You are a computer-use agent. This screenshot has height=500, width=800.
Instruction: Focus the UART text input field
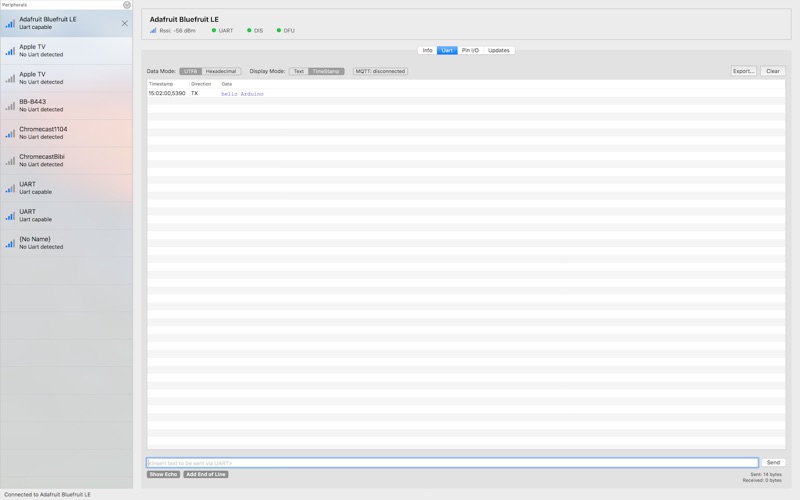pyautogui.click(x=453, y=463)
